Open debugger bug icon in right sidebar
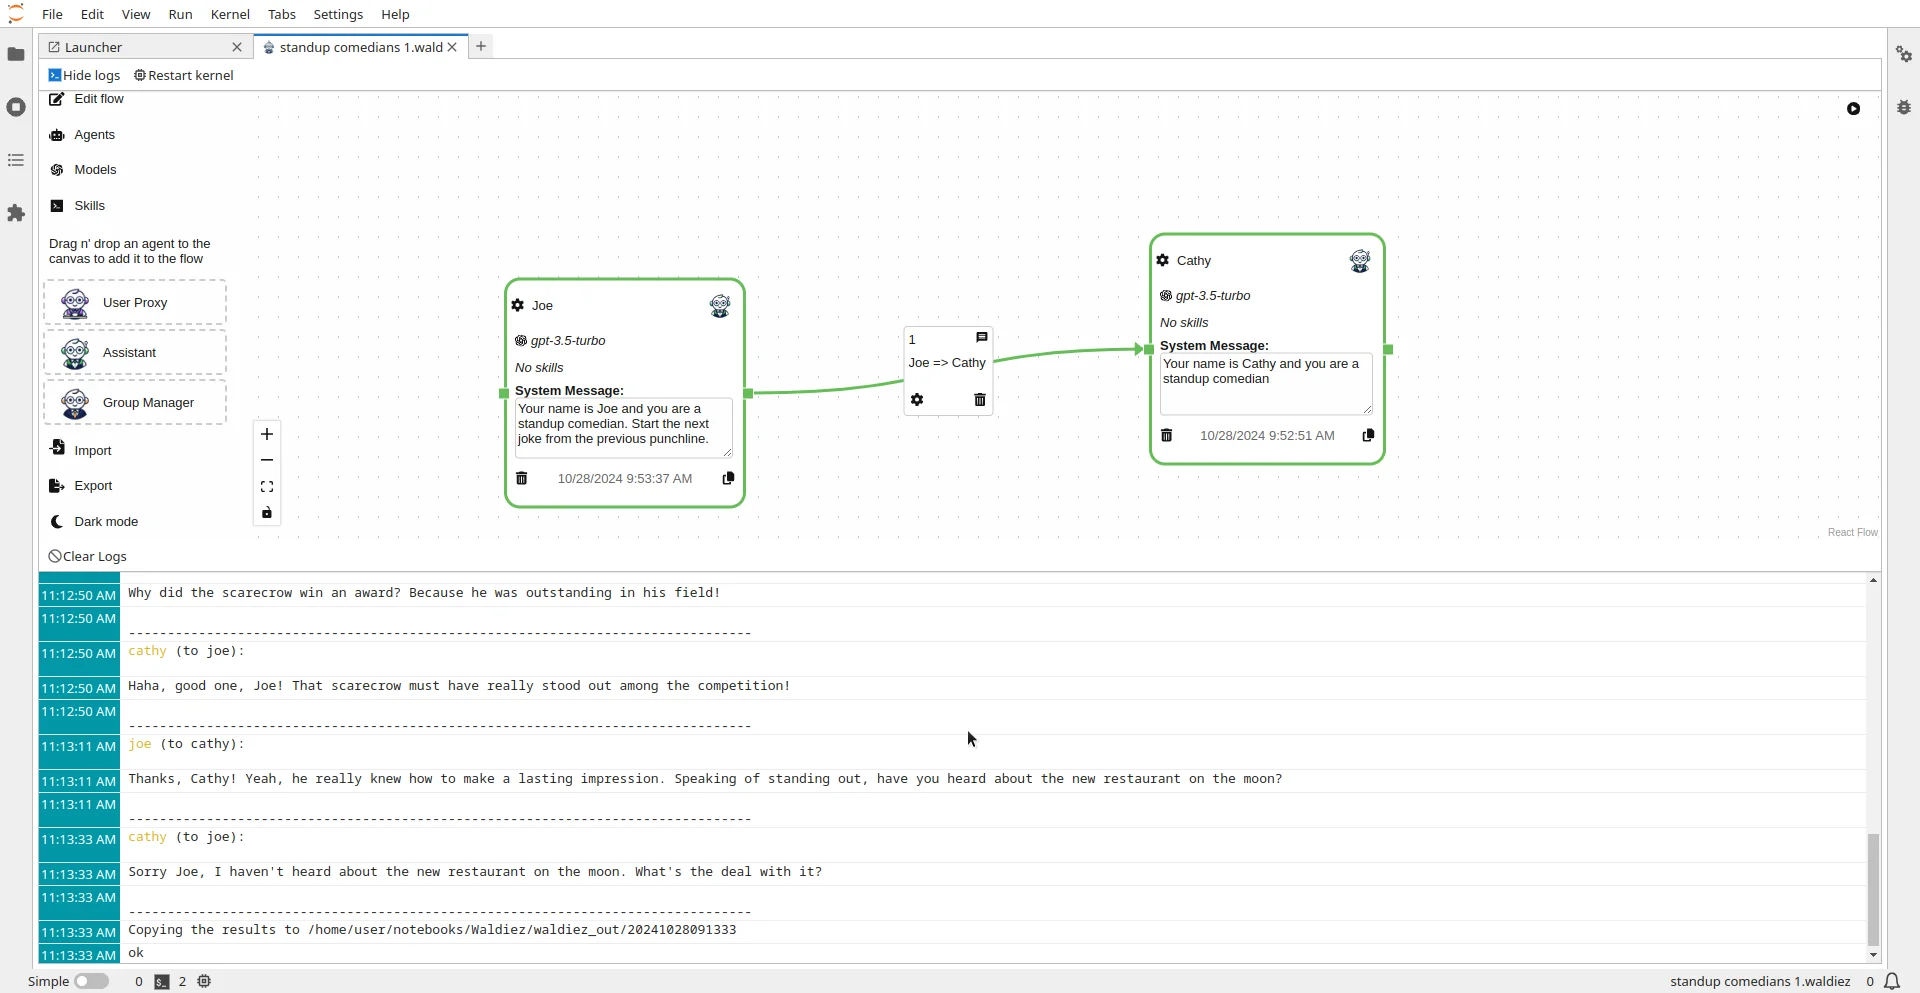1920x993 pixels. click(1904, 107)
